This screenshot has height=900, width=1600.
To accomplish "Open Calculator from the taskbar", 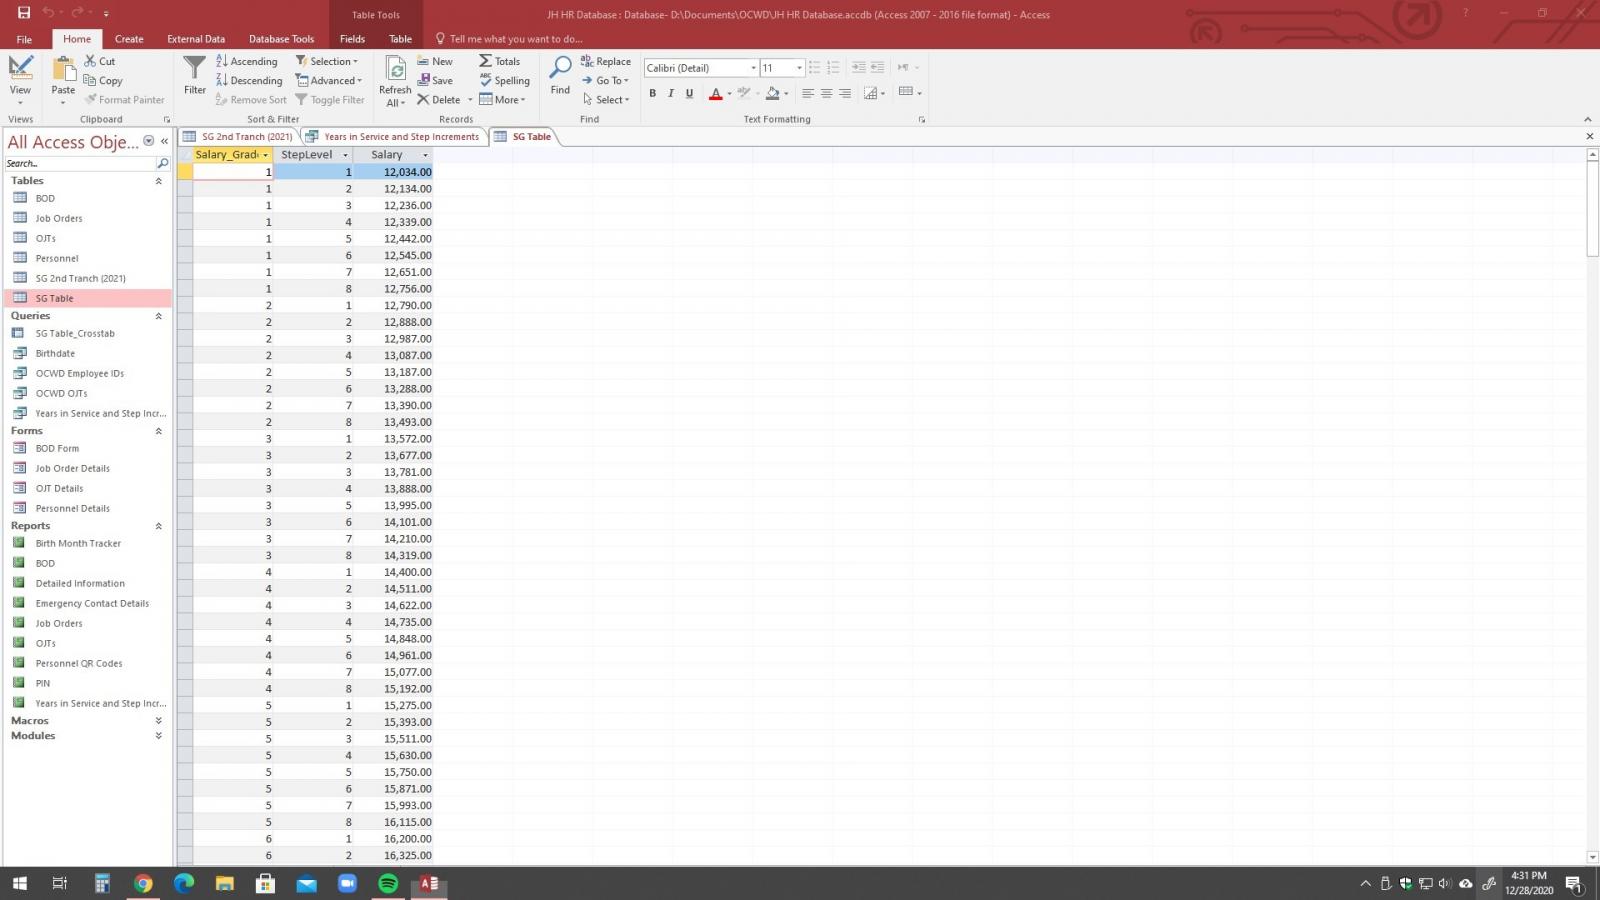I will 102,883.
